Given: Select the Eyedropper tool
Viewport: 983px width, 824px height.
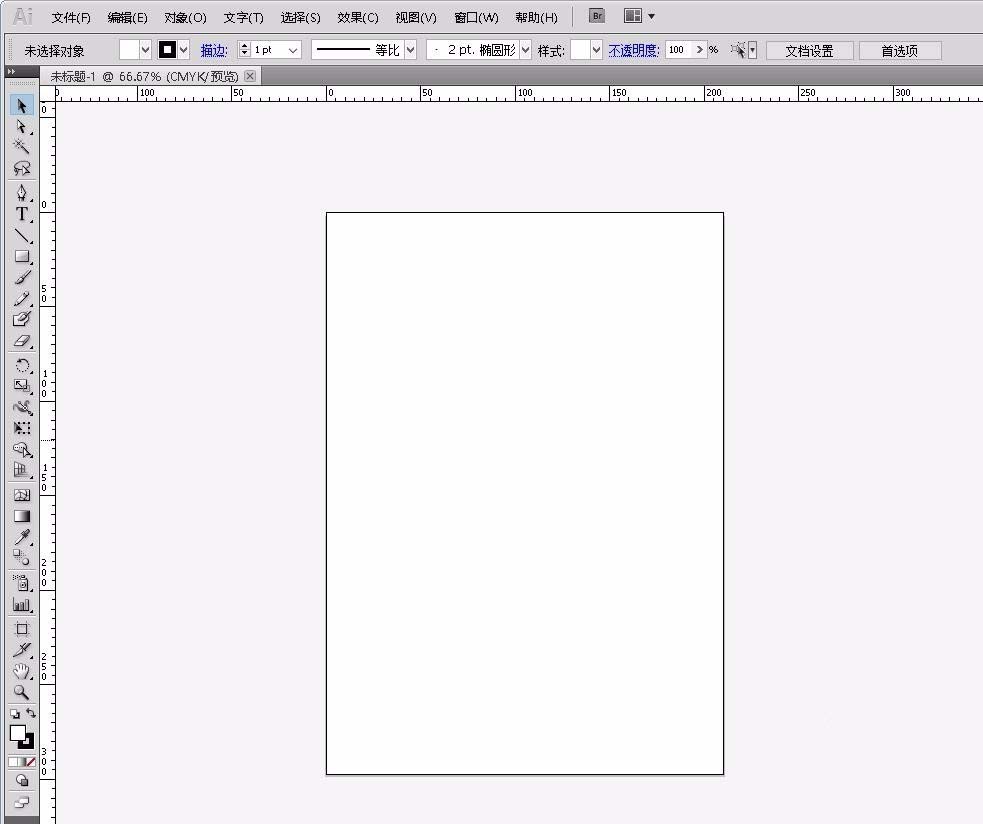Looking at the screenshot, I should click(x=22, y=537).
